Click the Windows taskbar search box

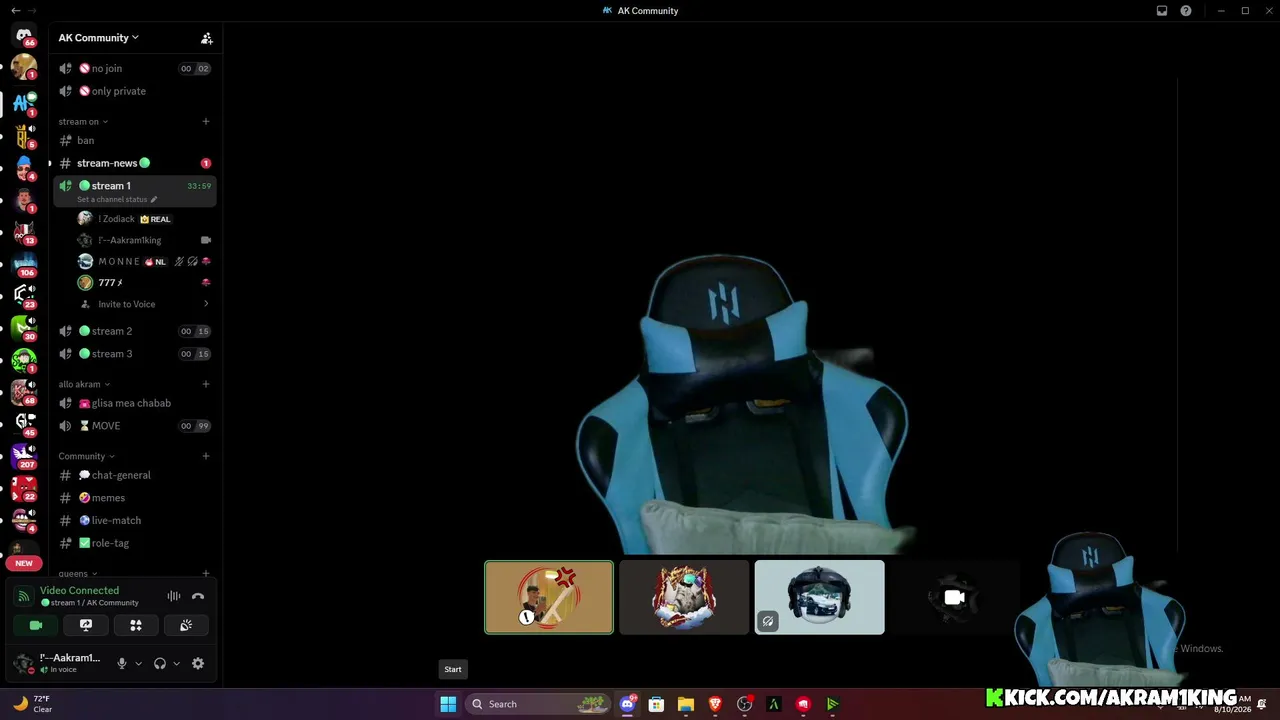tap(538, 704)
